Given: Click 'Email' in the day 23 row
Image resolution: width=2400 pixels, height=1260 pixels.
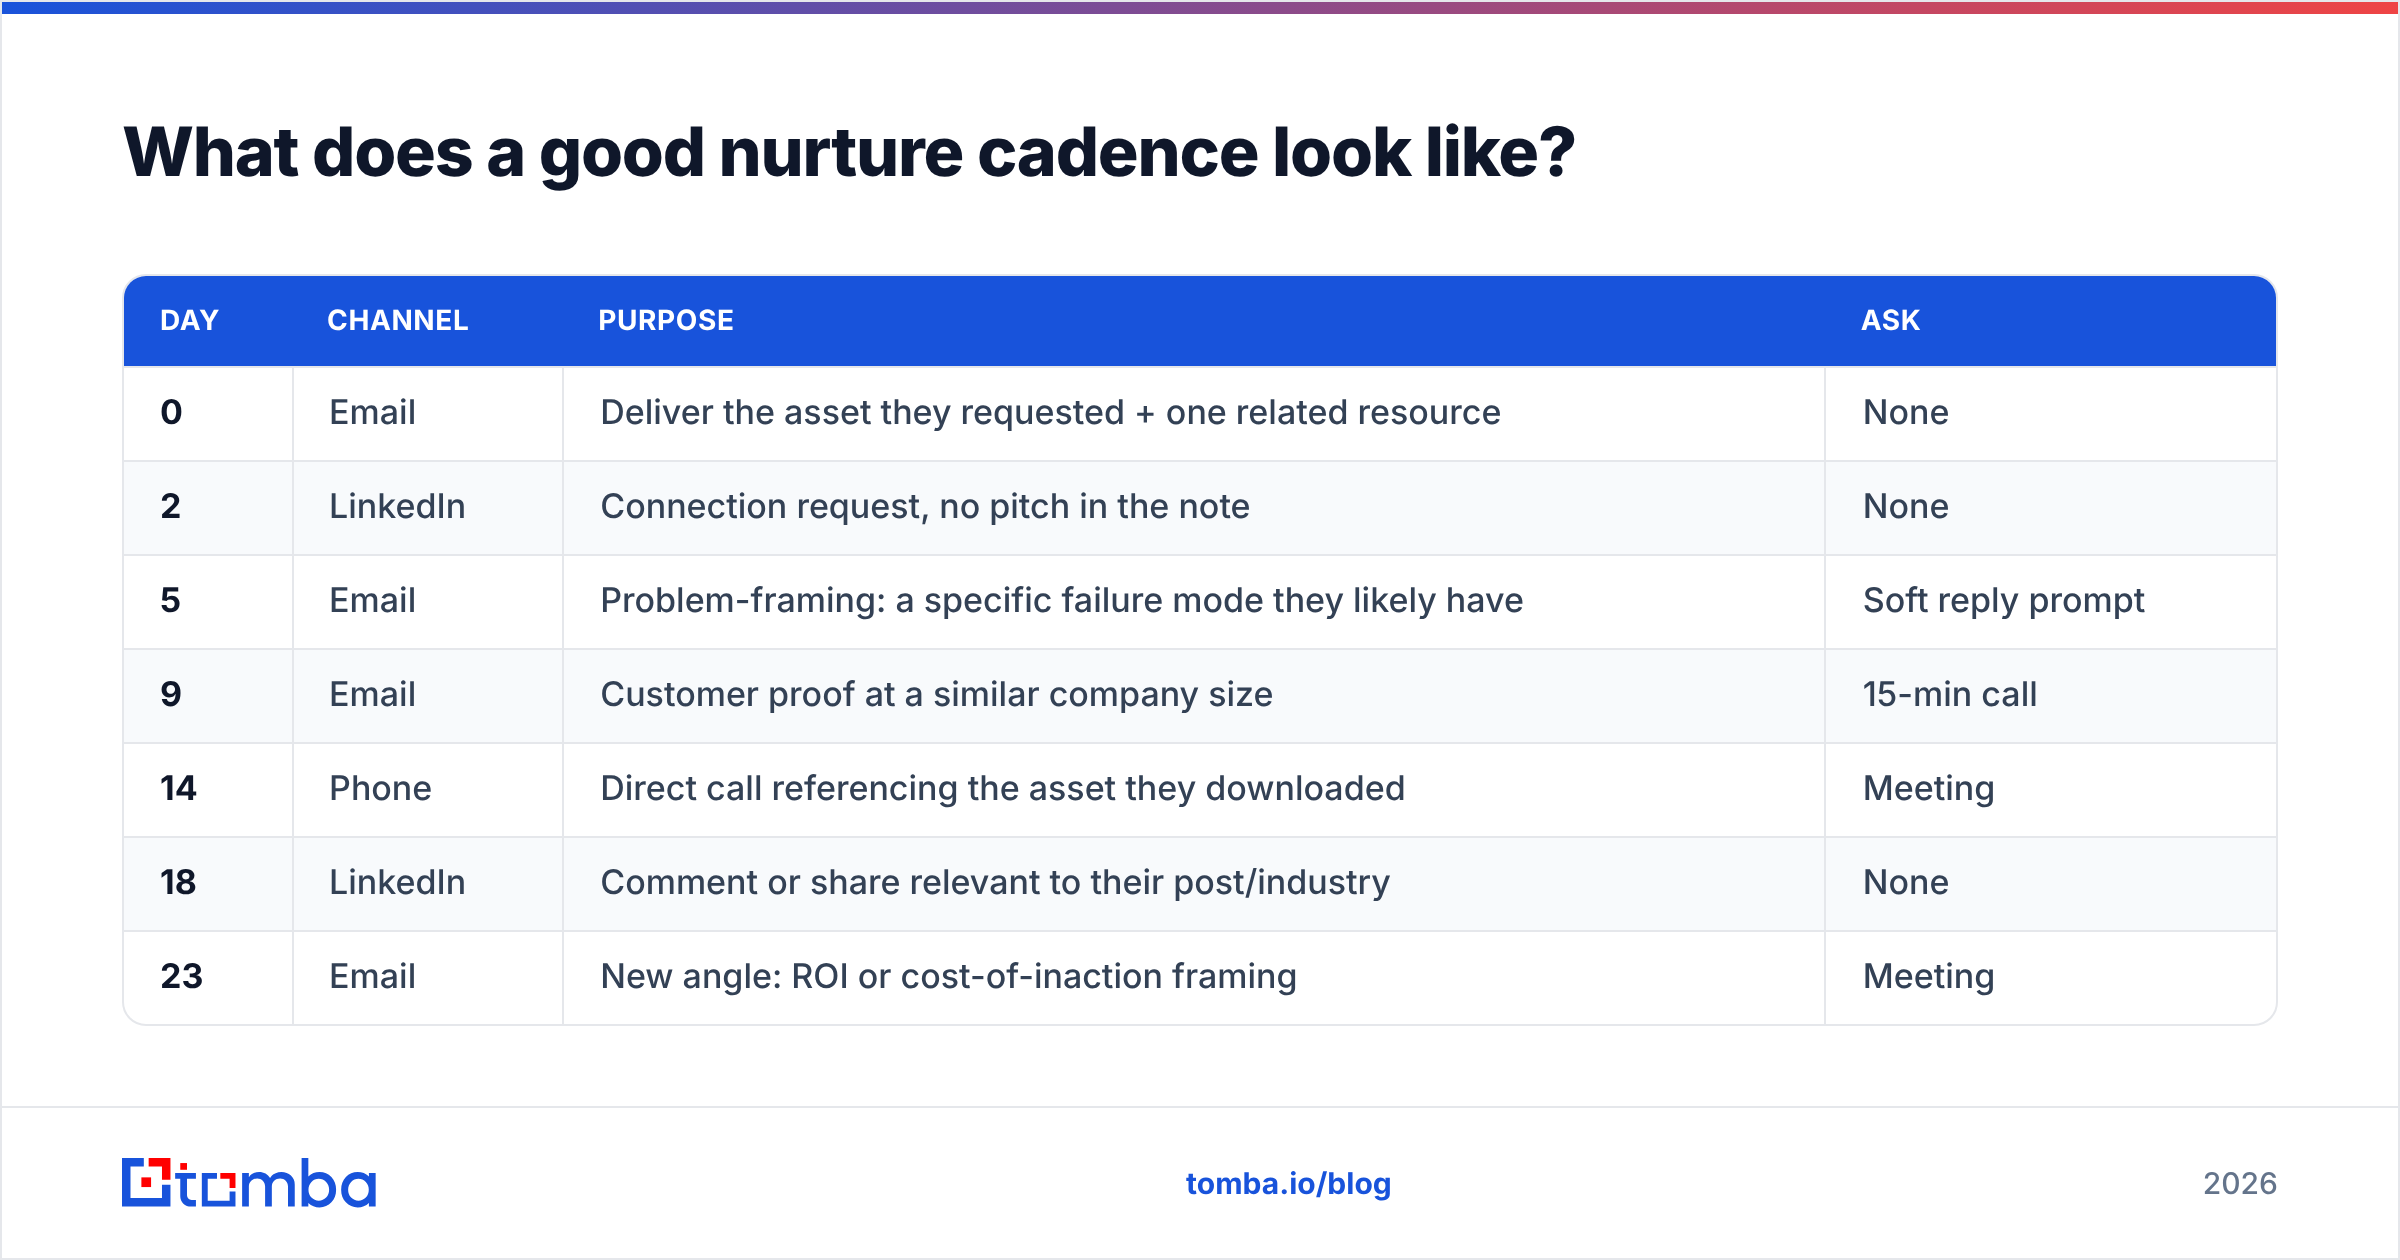Looking at the screenshot, I should (x=372, y=976).
